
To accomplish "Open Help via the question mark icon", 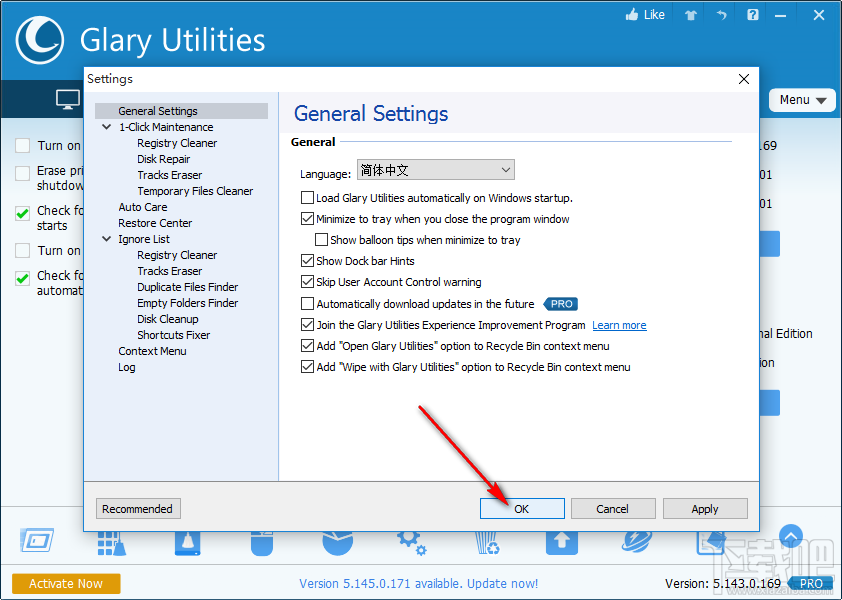I will (x=752, y=14).
